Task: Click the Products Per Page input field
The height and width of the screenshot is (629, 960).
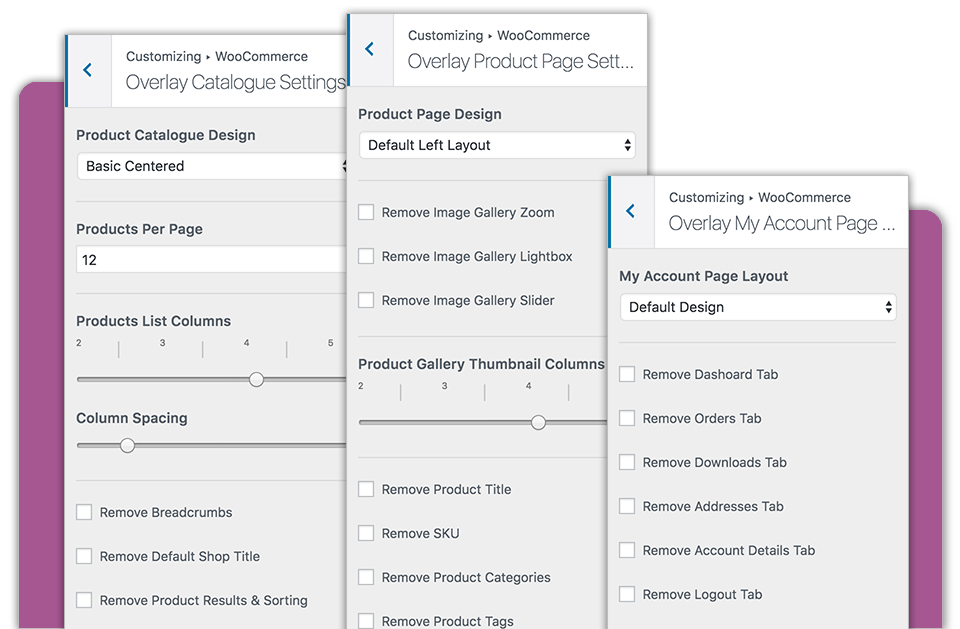Action: [212, 260]
